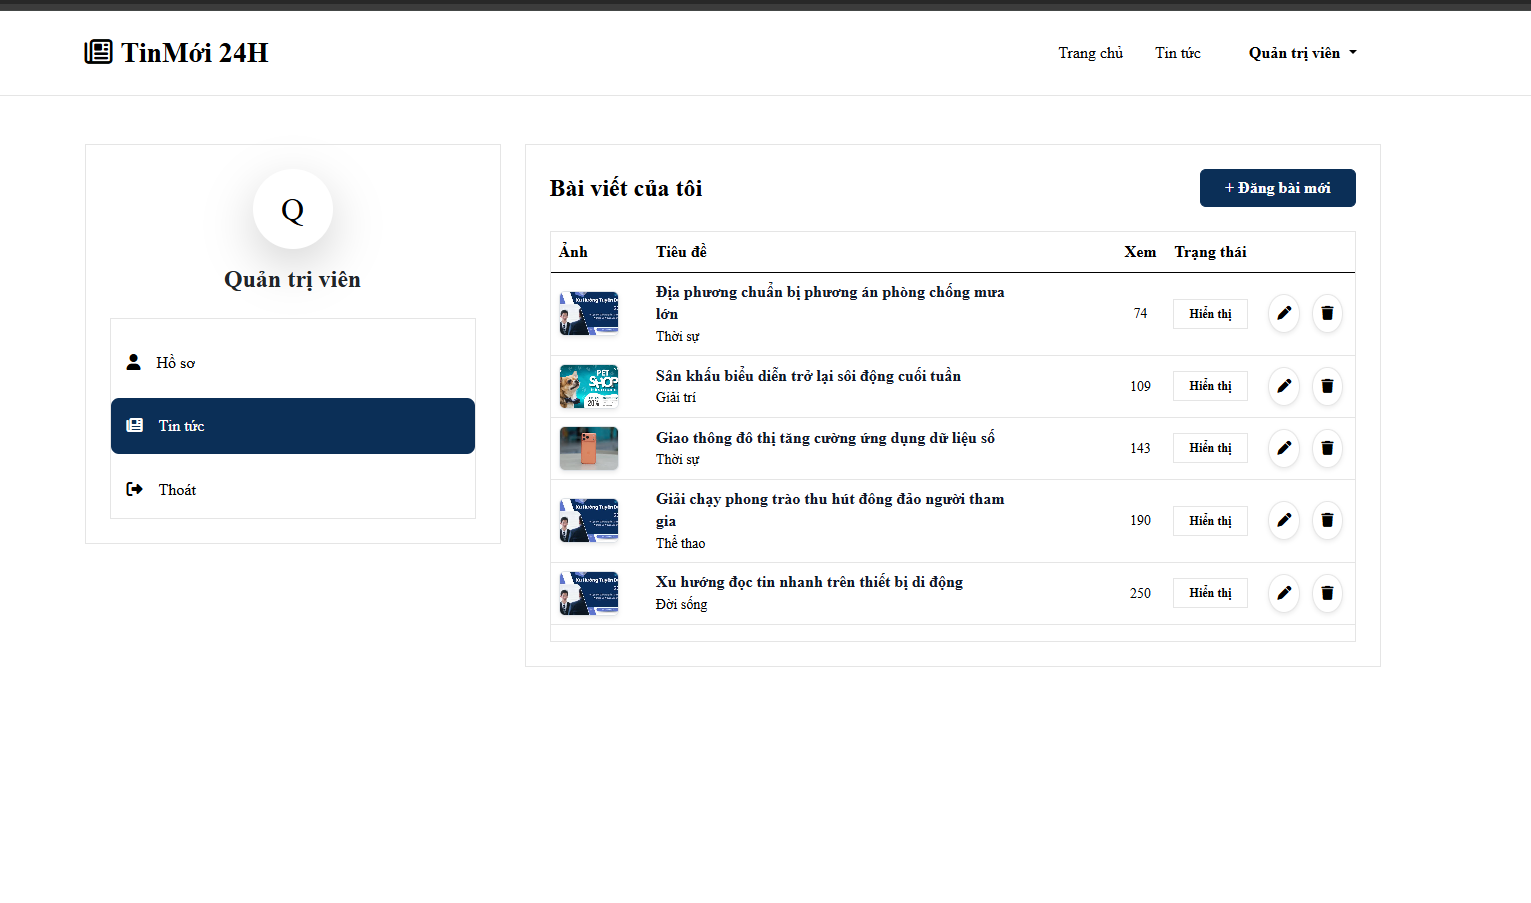Edit the Xu hướng đọc tin nhanh article
The image size is (1531, 903).
(1284, 593)
